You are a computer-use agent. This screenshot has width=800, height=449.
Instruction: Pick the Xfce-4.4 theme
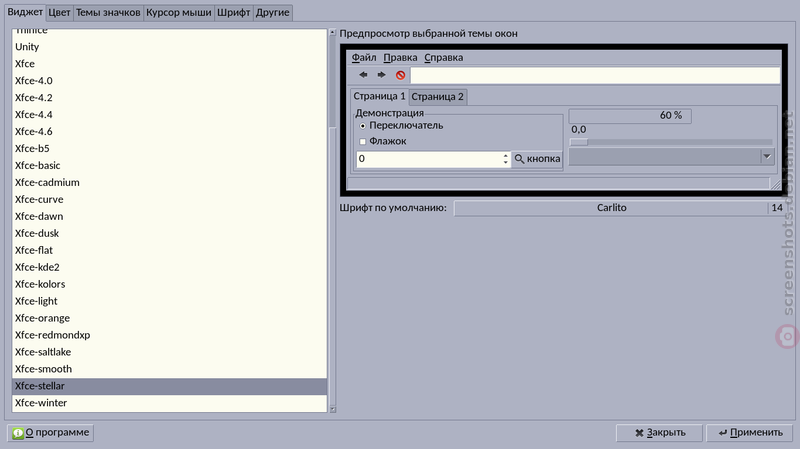click(169, 115)
